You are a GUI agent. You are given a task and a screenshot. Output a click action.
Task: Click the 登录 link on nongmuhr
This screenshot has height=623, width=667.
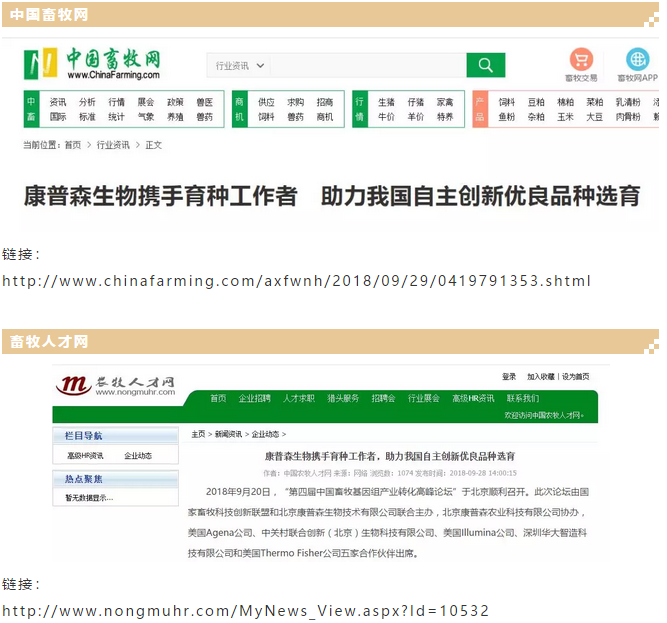(x=509, y=376)
